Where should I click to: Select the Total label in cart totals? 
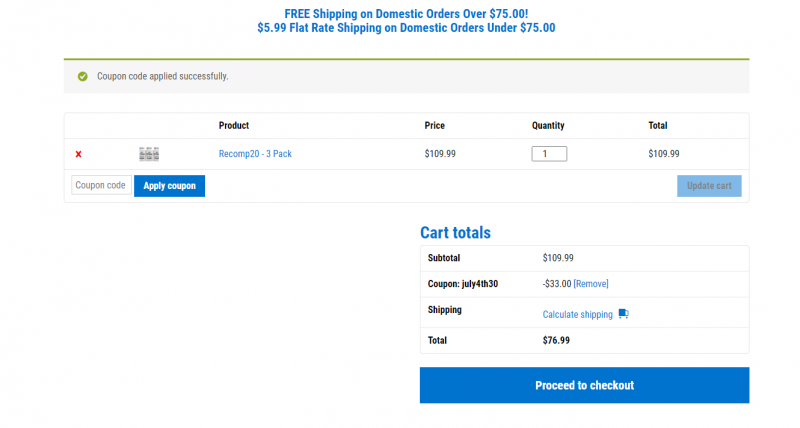click(x=437, y=340)
